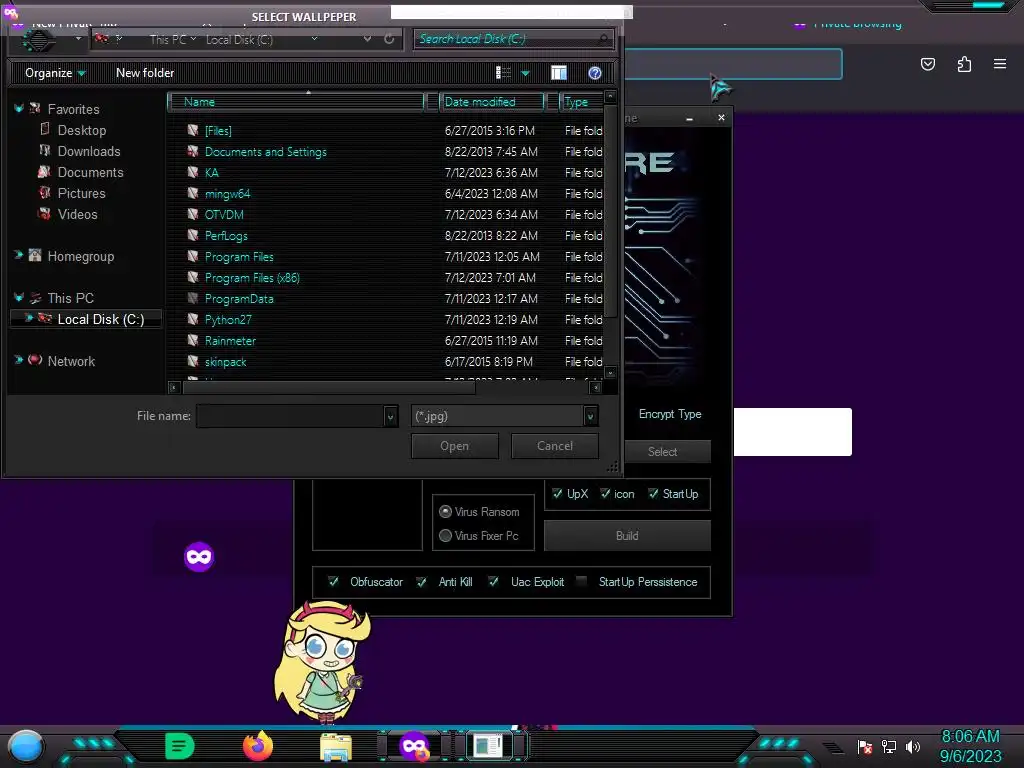This screenshot has width=1024, height=768.
Task: Click the Build button
Action: (627, 536)
